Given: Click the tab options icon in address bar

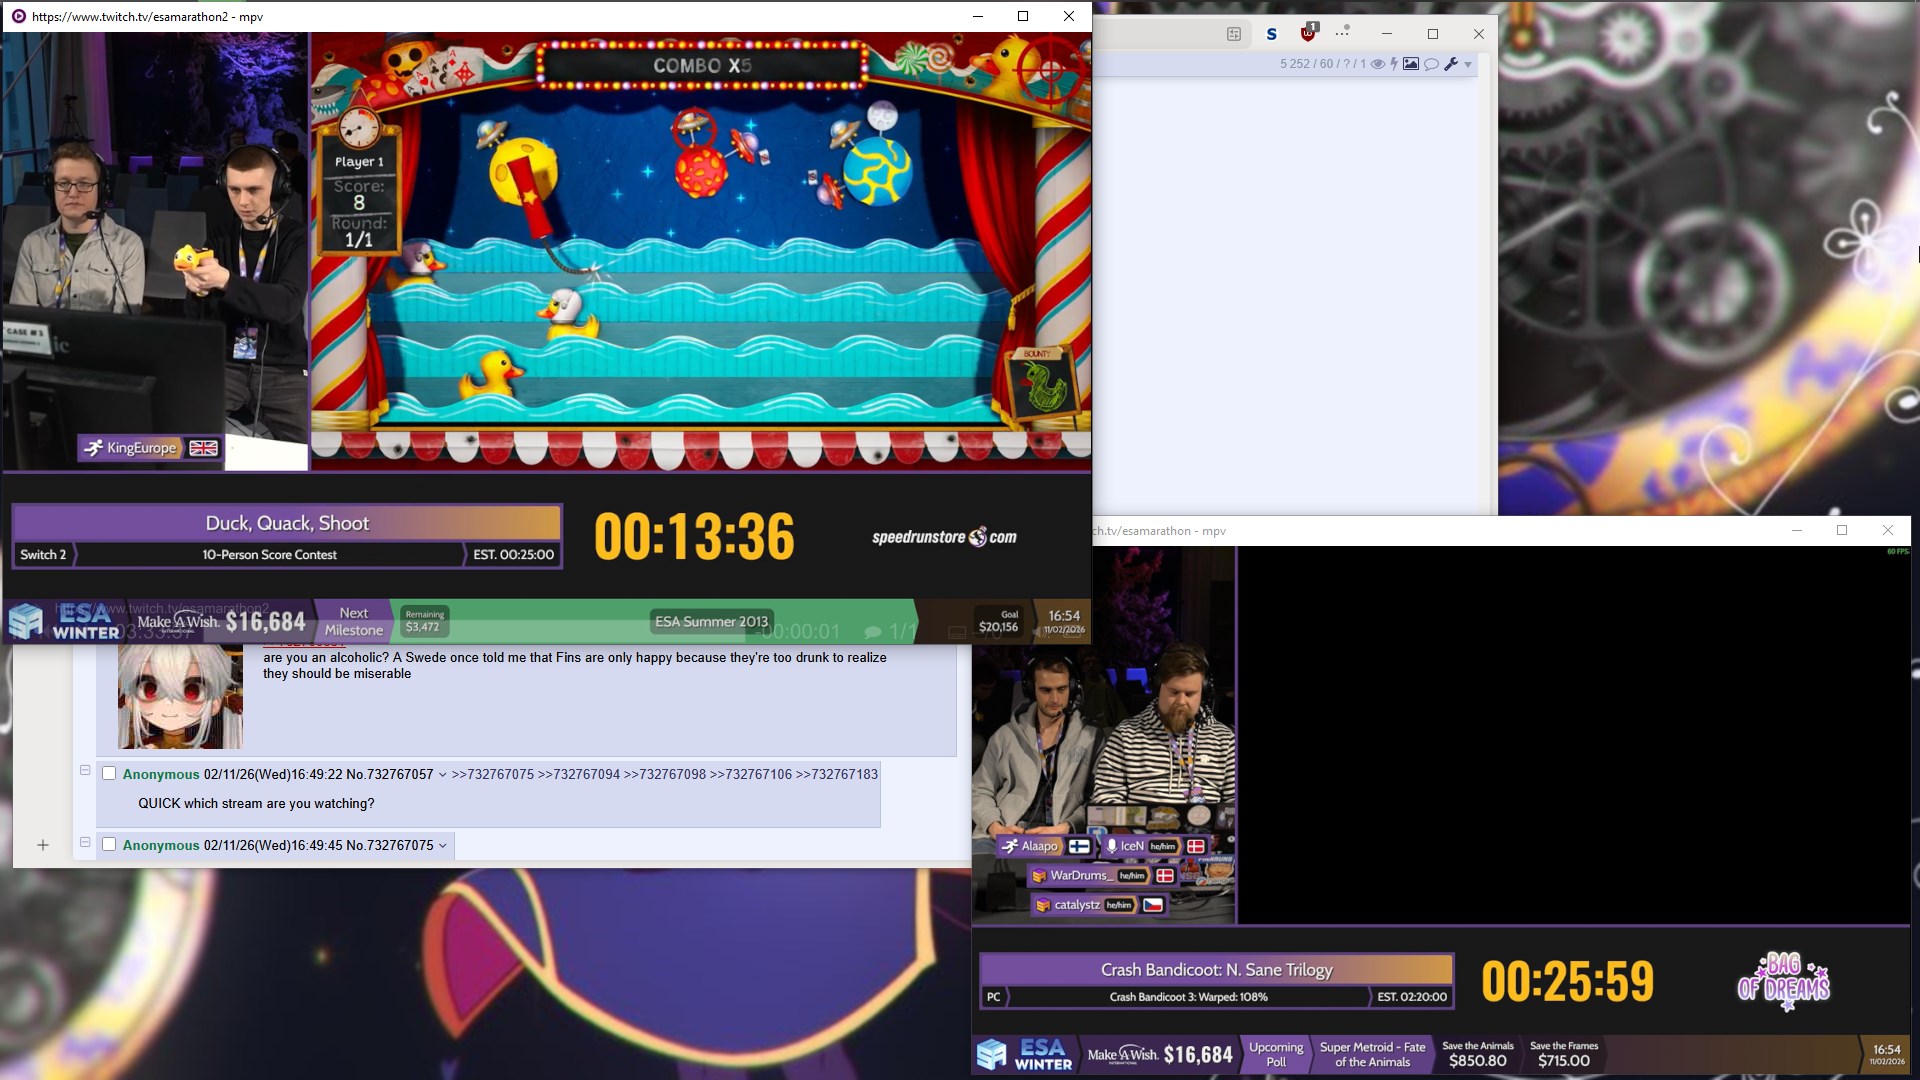Looking at the screenshot, I should 1234,34.
